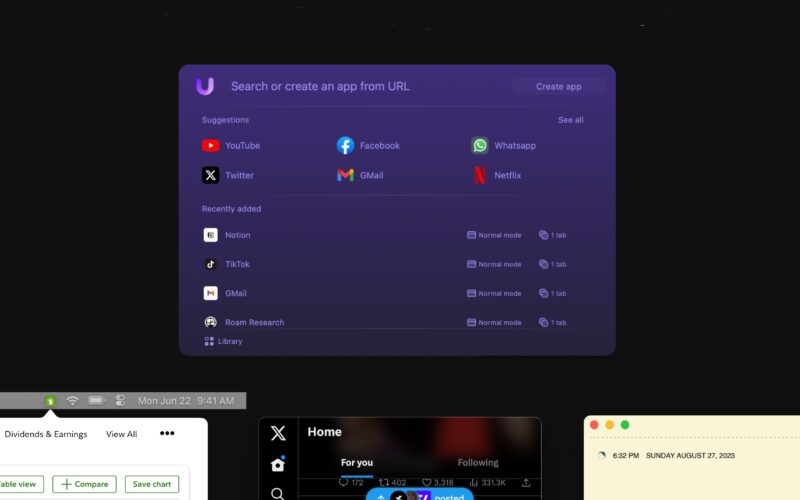Click the green menu bar app icon
Viewport: 800px width, 500px height.
click(50, 401)
